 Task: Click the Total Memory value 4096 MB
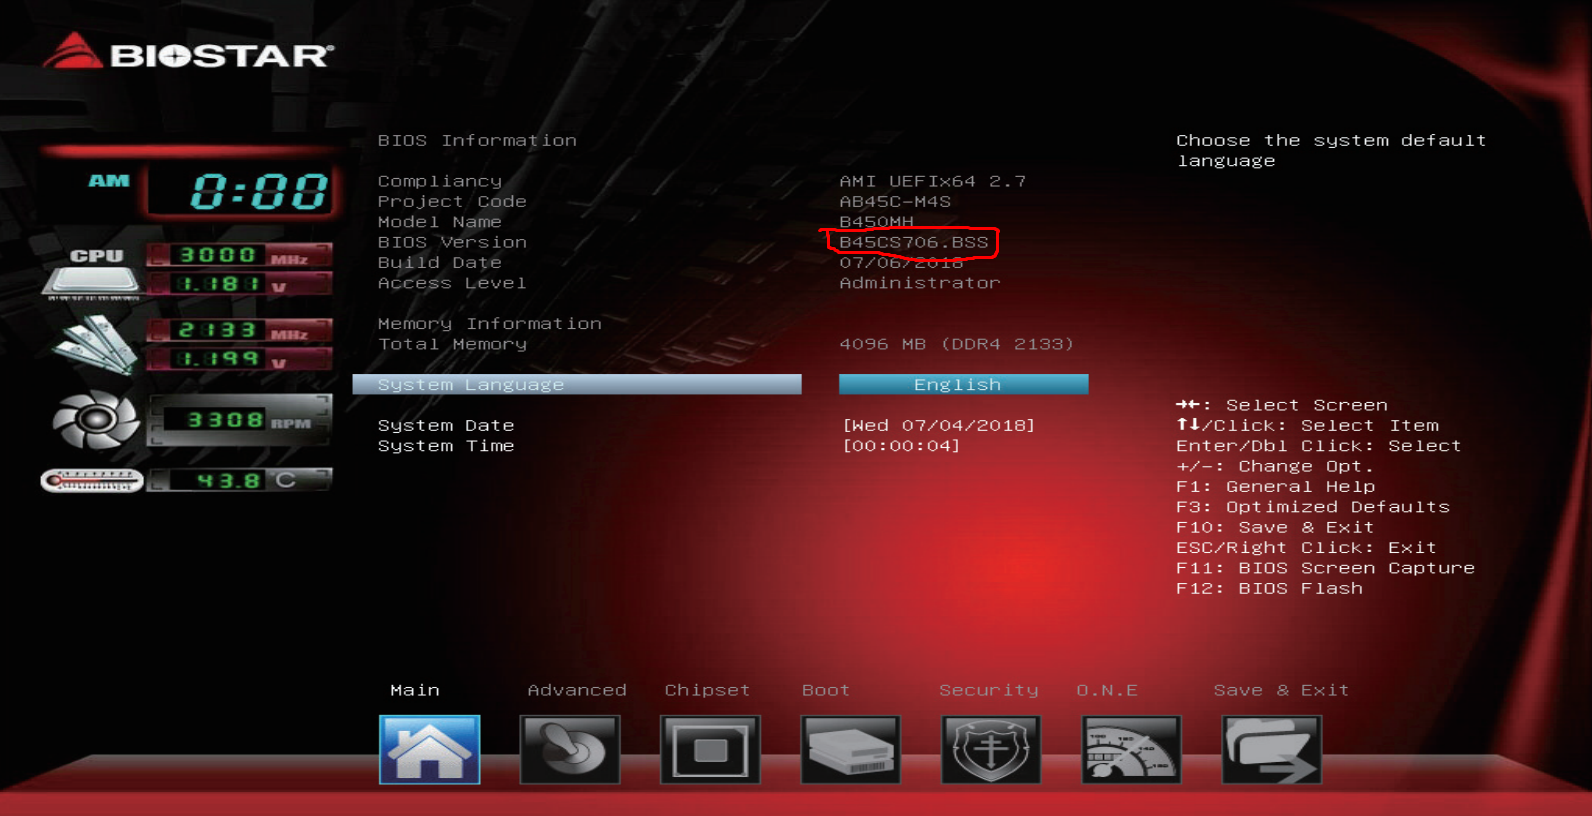[x=956, y=344]
